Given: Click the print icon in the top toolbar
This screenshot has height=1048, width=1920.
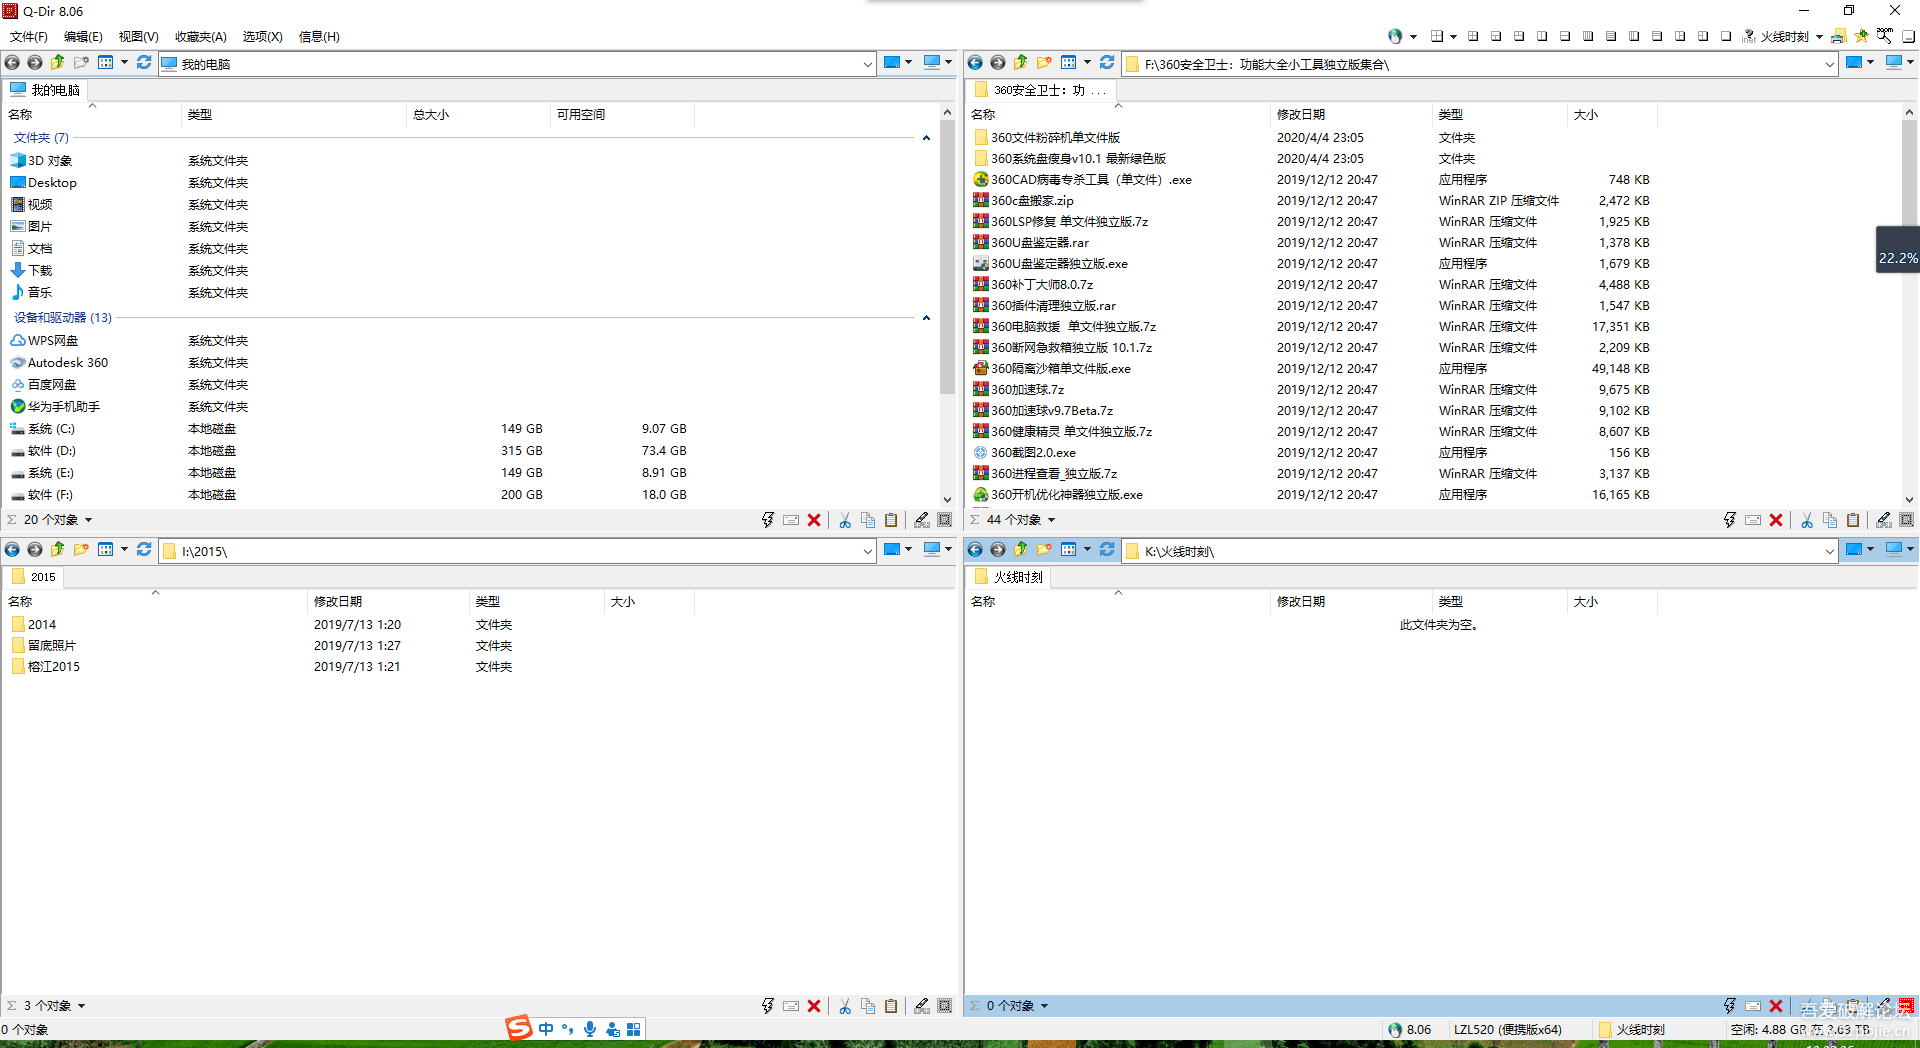Looking at the screenshot, I should click(1838, 36).
